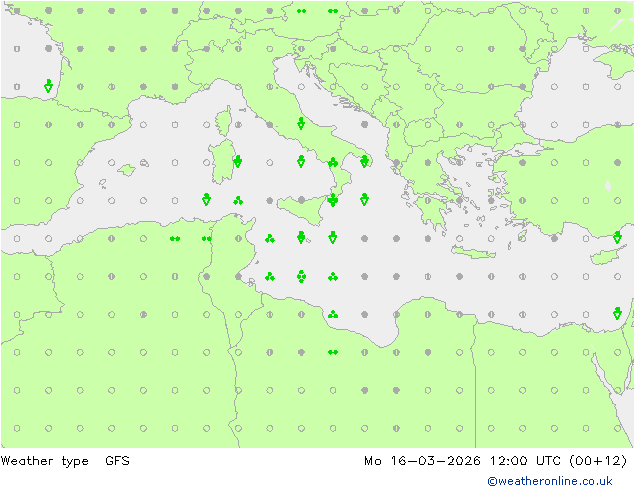Select the green rain symbol on Libya's coast

pyautogui.click(x=333, y=314)
